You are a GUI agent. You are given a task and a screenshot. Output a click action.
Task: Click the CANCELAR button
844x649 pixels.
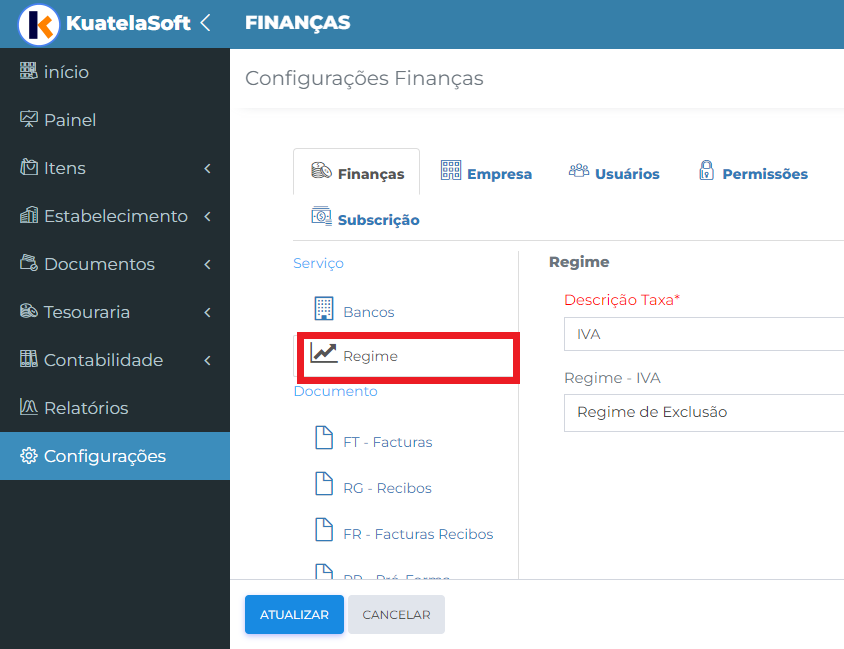(396, 615)
